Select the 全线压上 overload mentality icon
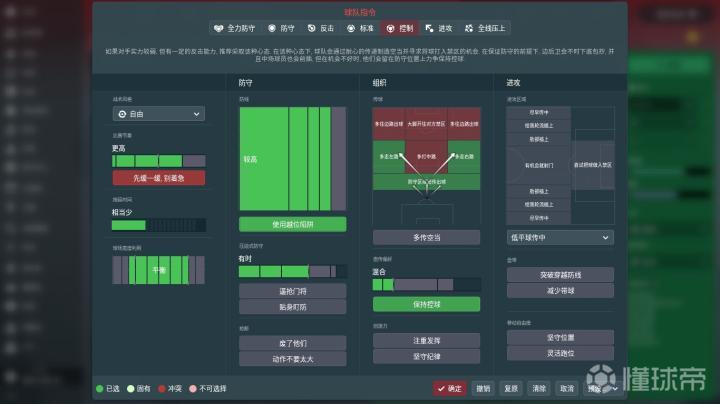The height and width of the screenshot is (404, 720). tap(471, 29)
